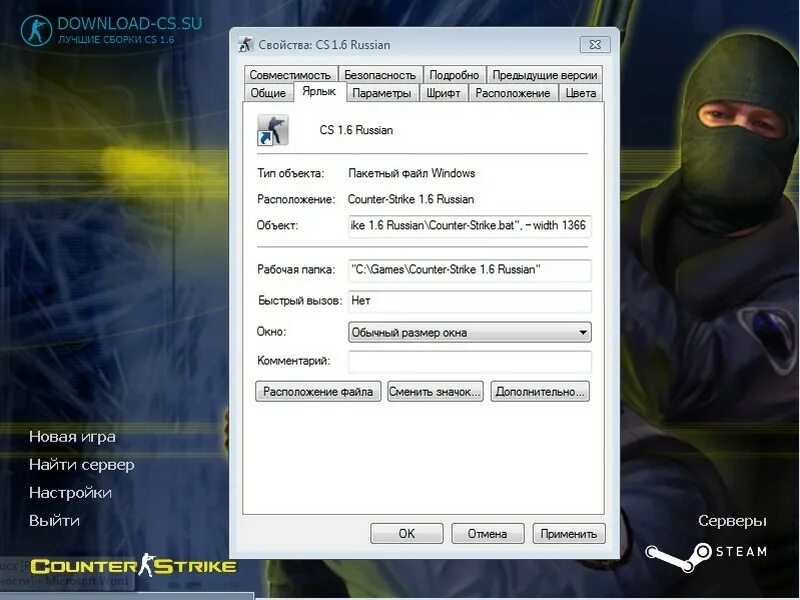Click the download-cs.su soldier logo
The width and height of the screenshot is (800, 600).
pyautogui.click(x=36, y=31)
